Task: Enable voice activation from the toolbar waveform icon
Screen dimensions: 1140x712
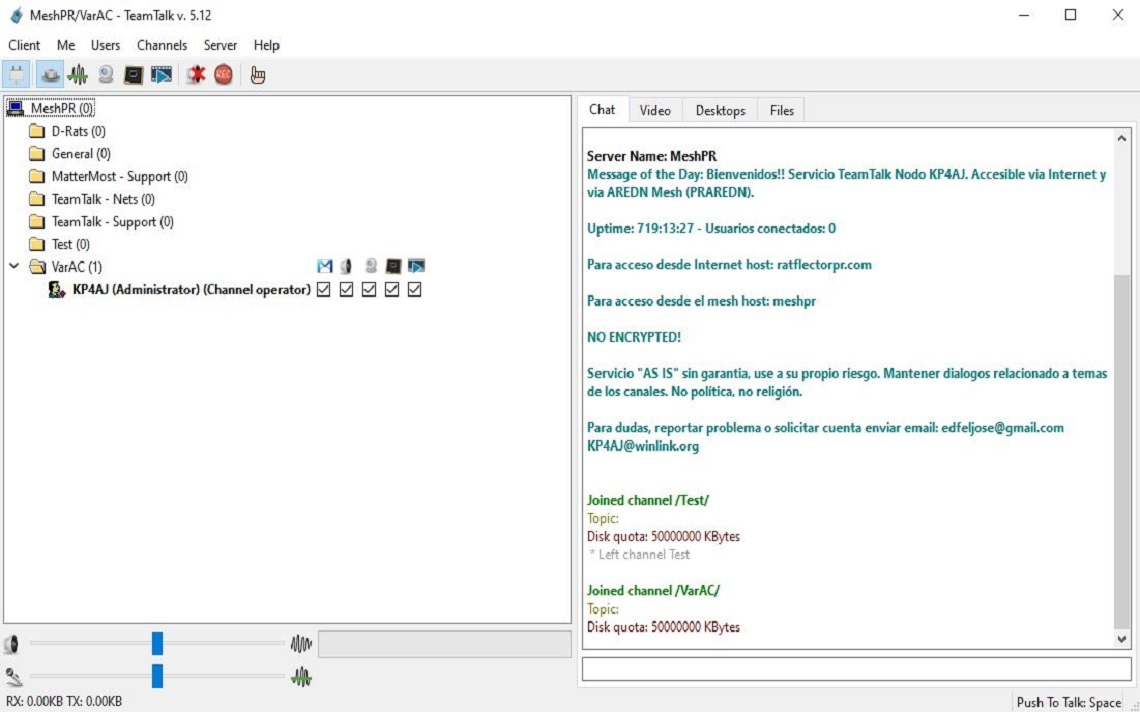Action: [78, 74]
